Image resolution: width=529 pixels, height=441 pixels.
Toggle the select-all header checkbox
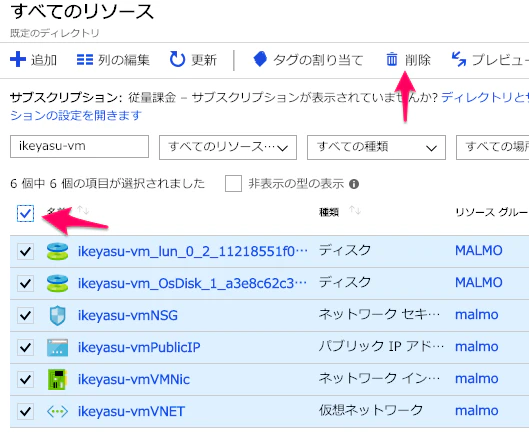(x=25, y=213)
